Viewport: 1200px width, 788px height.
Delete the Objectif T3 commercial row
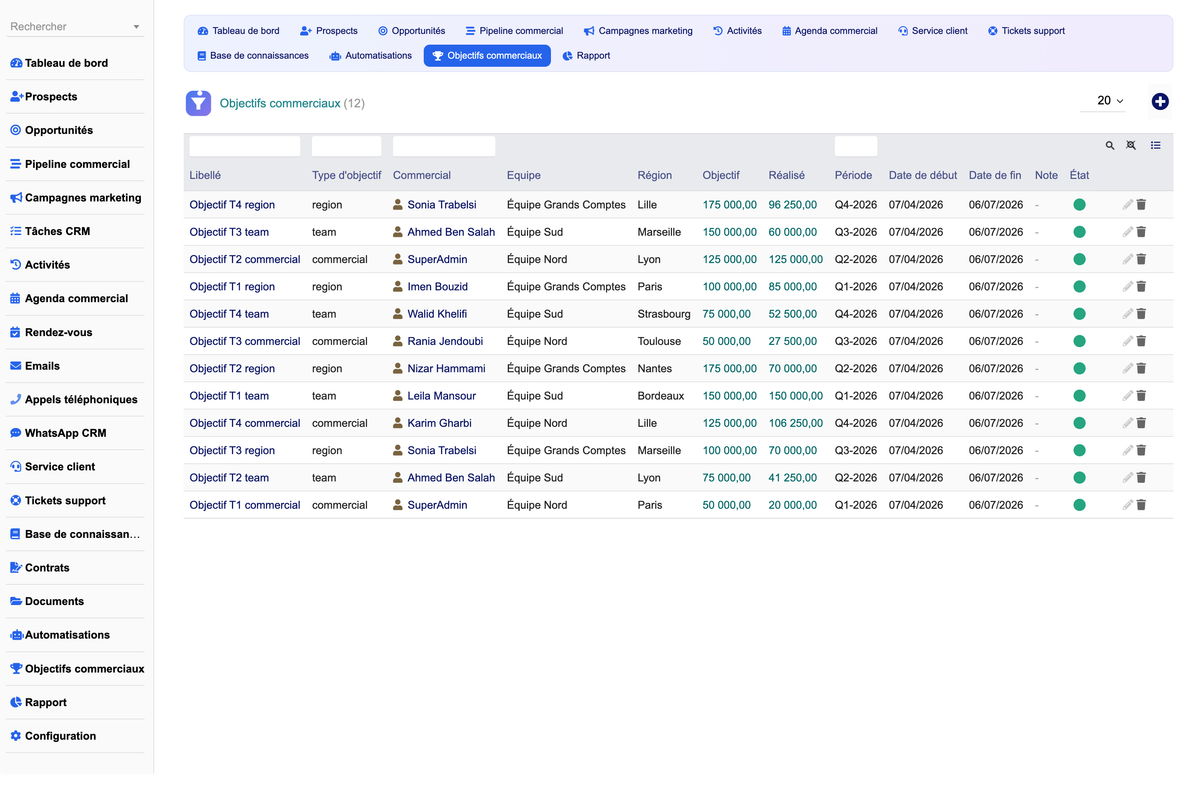1141,341
